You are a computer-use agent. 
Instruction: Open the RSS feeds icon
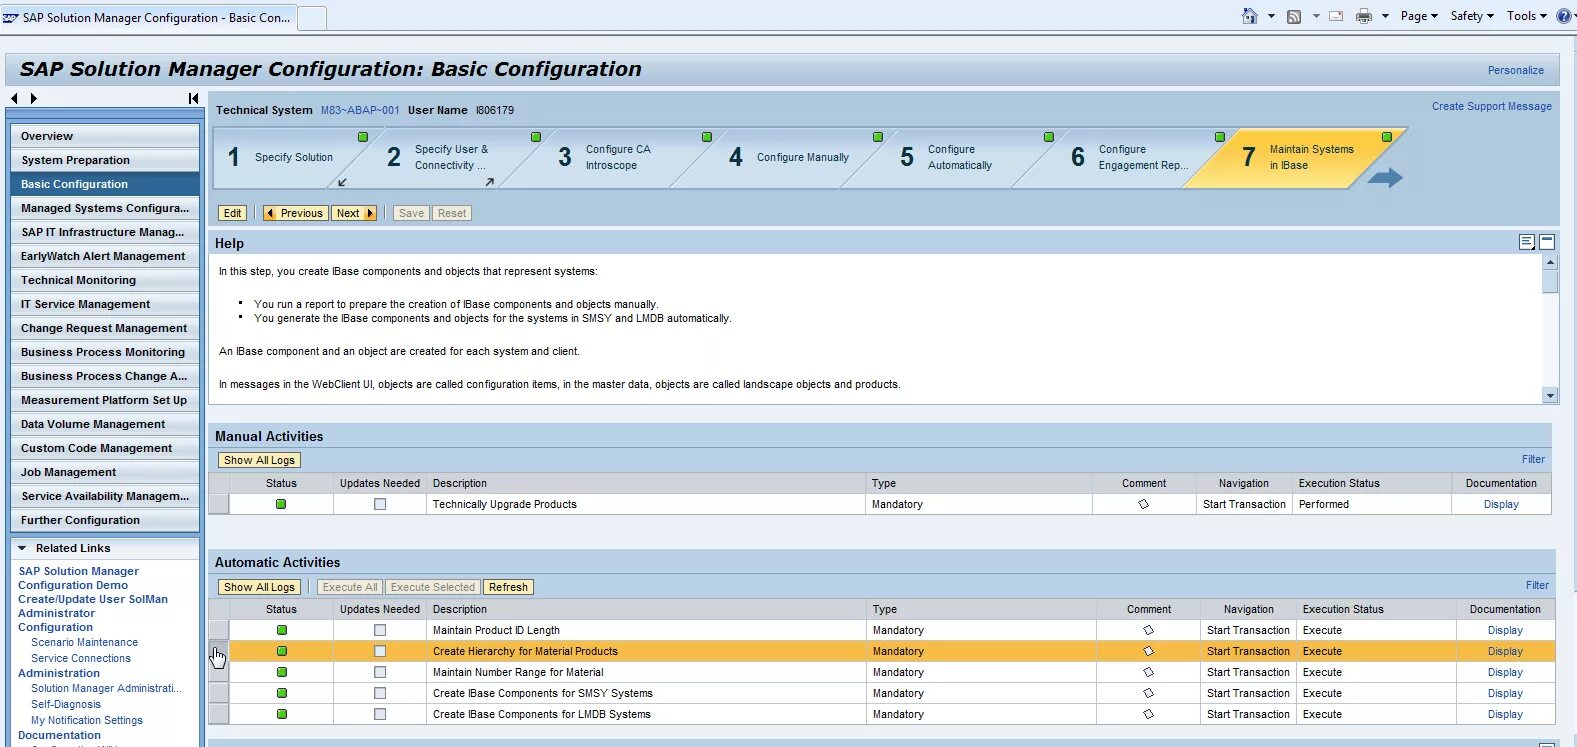pyautogui.click(x=1294, y=16)
